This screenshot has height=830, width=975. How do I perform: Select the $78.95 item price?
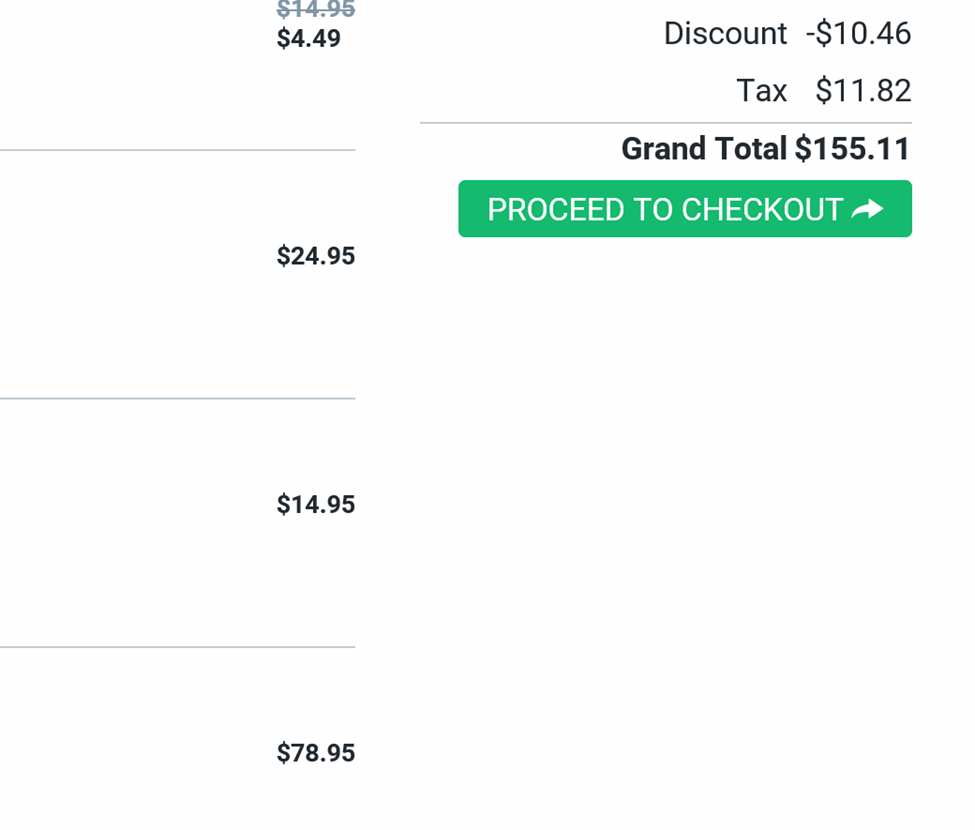[x=316, y=754]
